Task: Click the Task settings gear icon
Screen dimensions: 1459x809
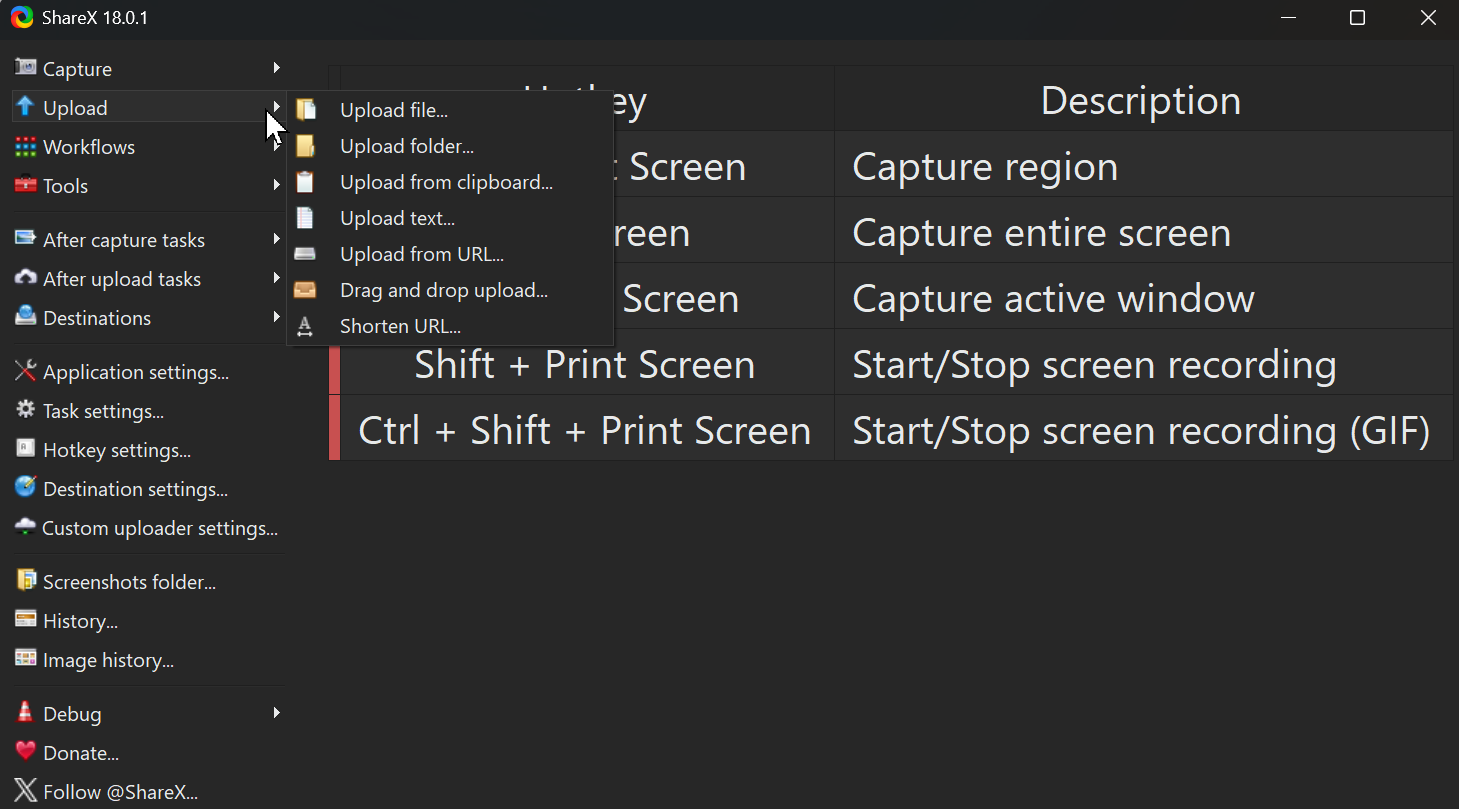Action: pos(25,410)
